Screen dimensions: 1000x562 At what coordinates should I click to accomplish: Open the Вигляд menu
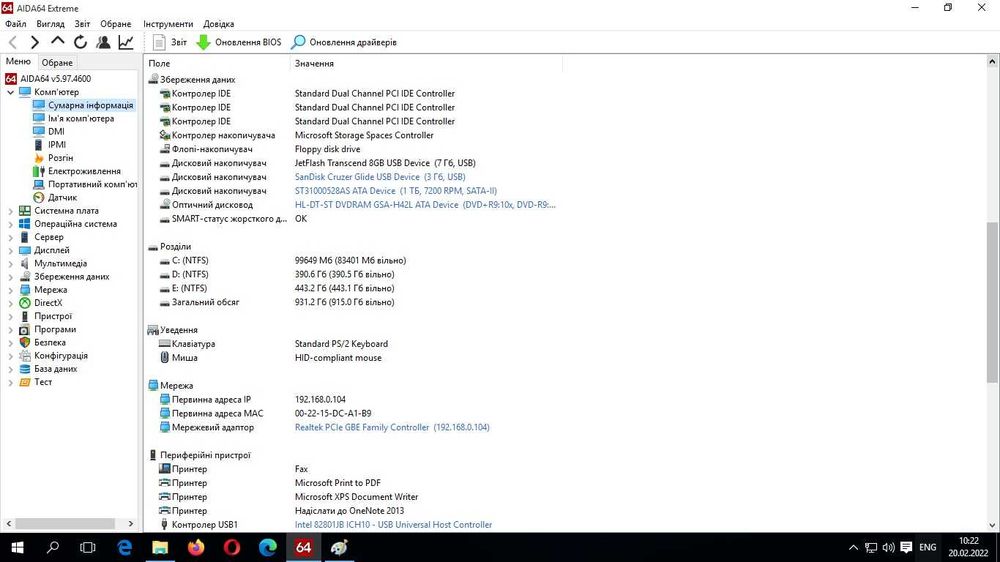(50, 24)
